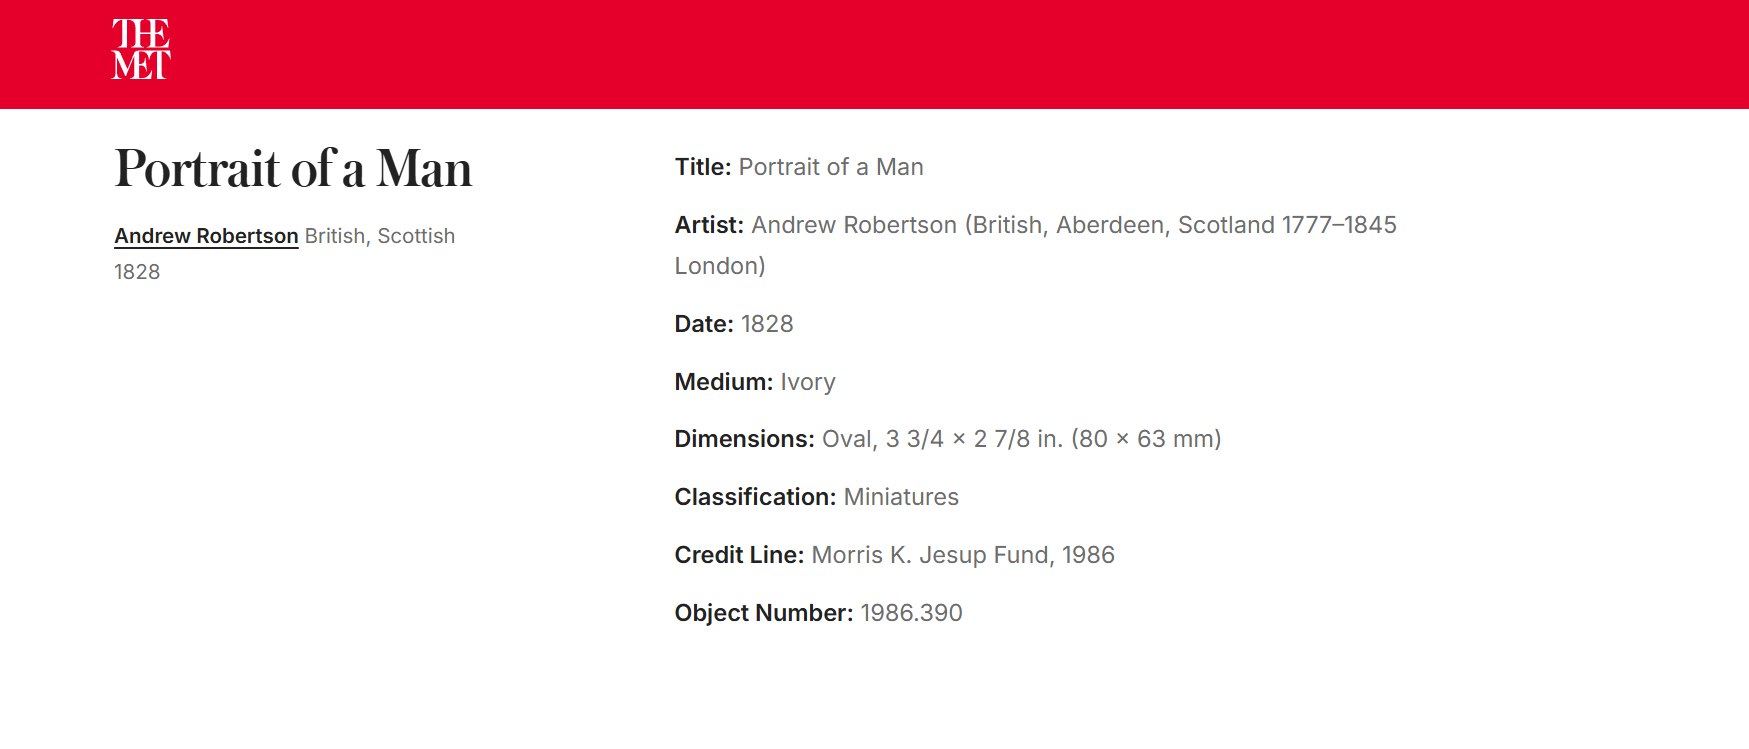Click the 1828 value beside Date:
This screenshot has width=1749, height=749.
click(x=767, y=324)
